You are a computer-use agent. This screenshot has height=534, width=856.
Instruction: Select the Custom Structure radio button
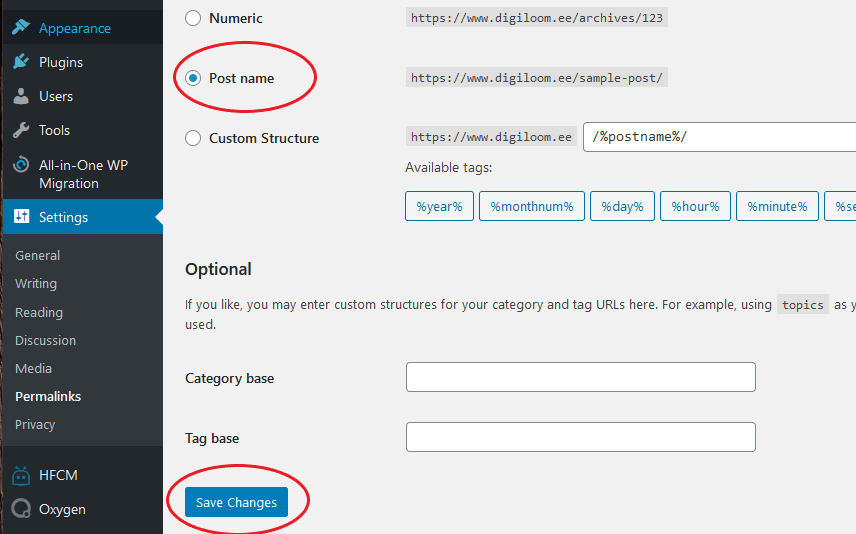click(x=193, y=138)
